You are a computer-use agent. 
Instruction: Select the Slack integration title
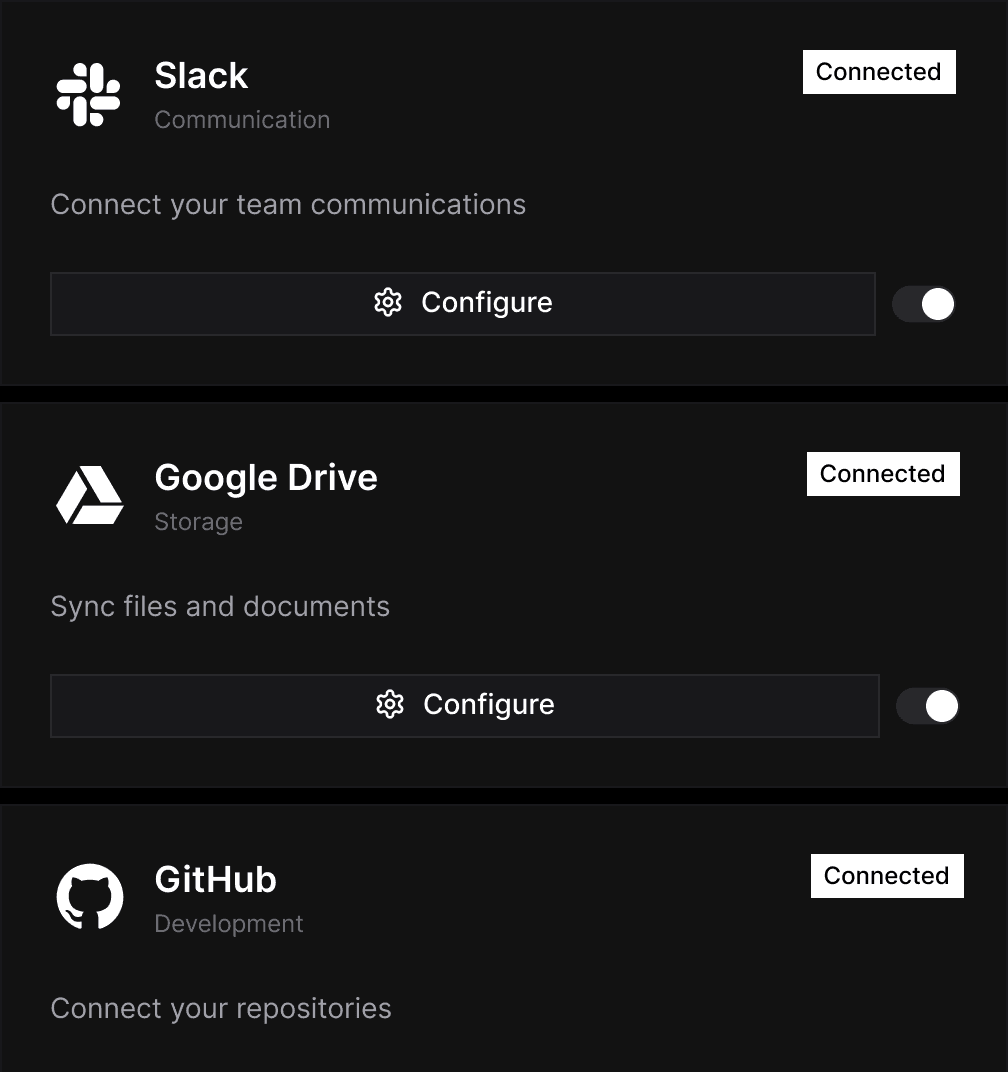tap(201, 76)
